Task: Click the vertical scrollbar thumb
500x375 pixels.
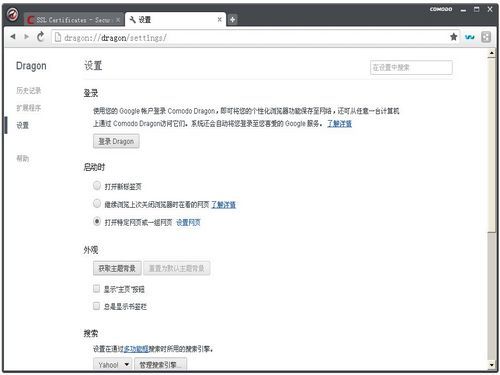Action: tap(492, 145)
